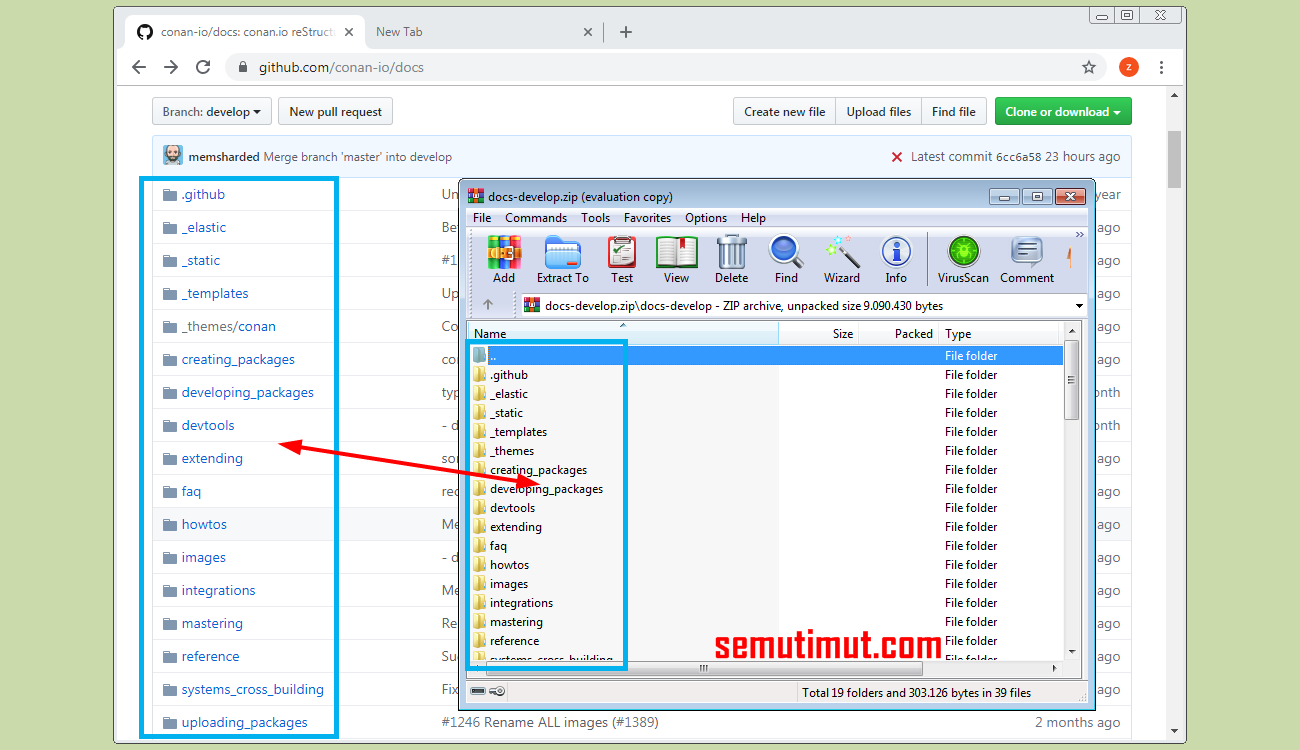This screenshot has height=750, width=1300.
Task: Click the Extract To icon
Action: point(562,259)
